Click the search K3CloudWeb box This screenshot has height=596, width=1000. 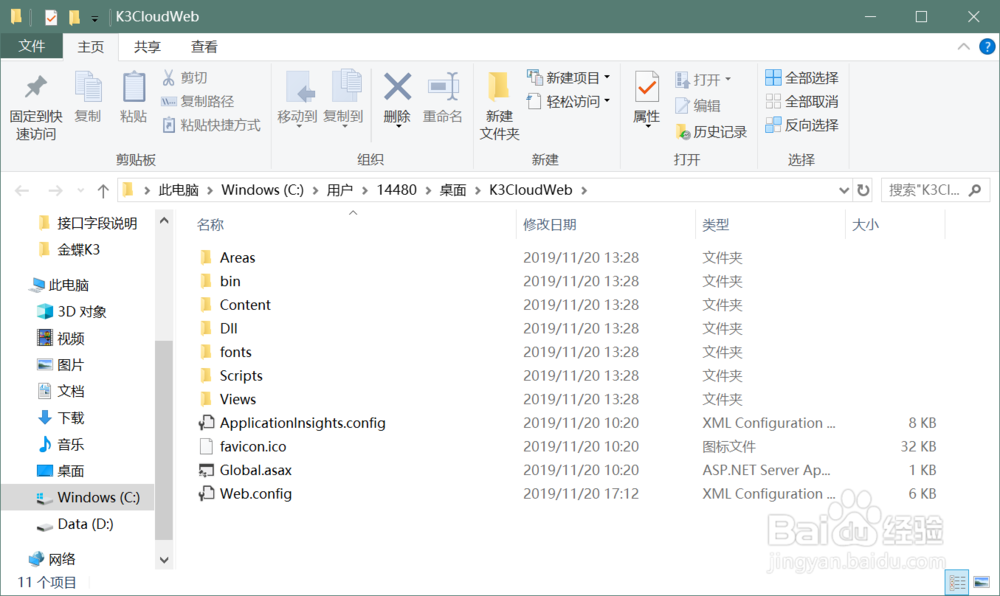[935, 190]
